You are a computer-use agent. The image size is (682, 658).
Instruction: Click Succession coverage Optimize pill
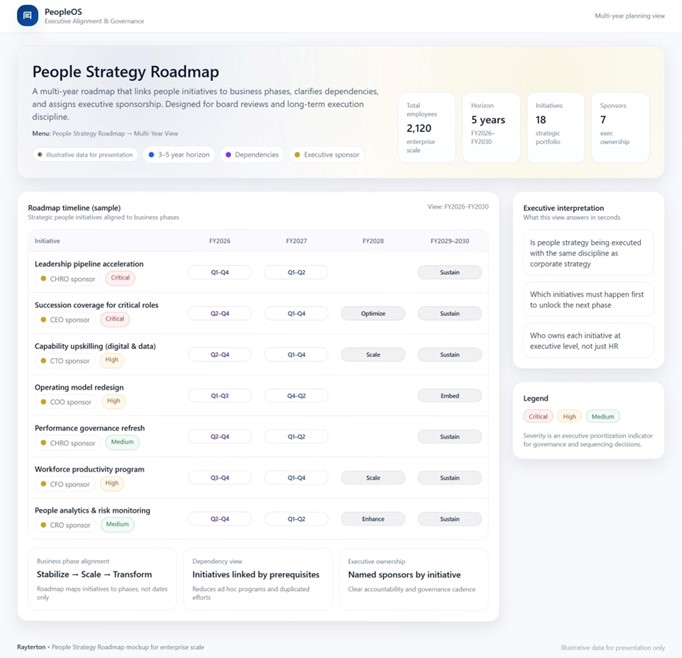click(x=373, y=314)
